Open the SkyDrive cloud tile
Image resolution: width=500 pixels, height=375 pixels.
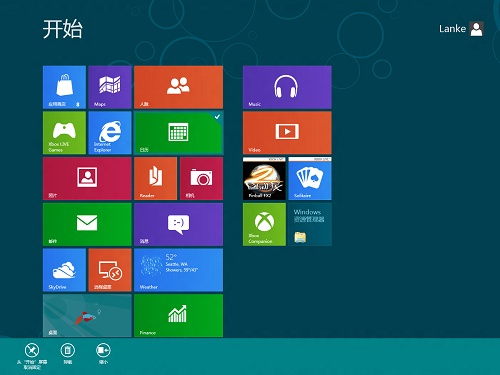[x=64, y=270]
